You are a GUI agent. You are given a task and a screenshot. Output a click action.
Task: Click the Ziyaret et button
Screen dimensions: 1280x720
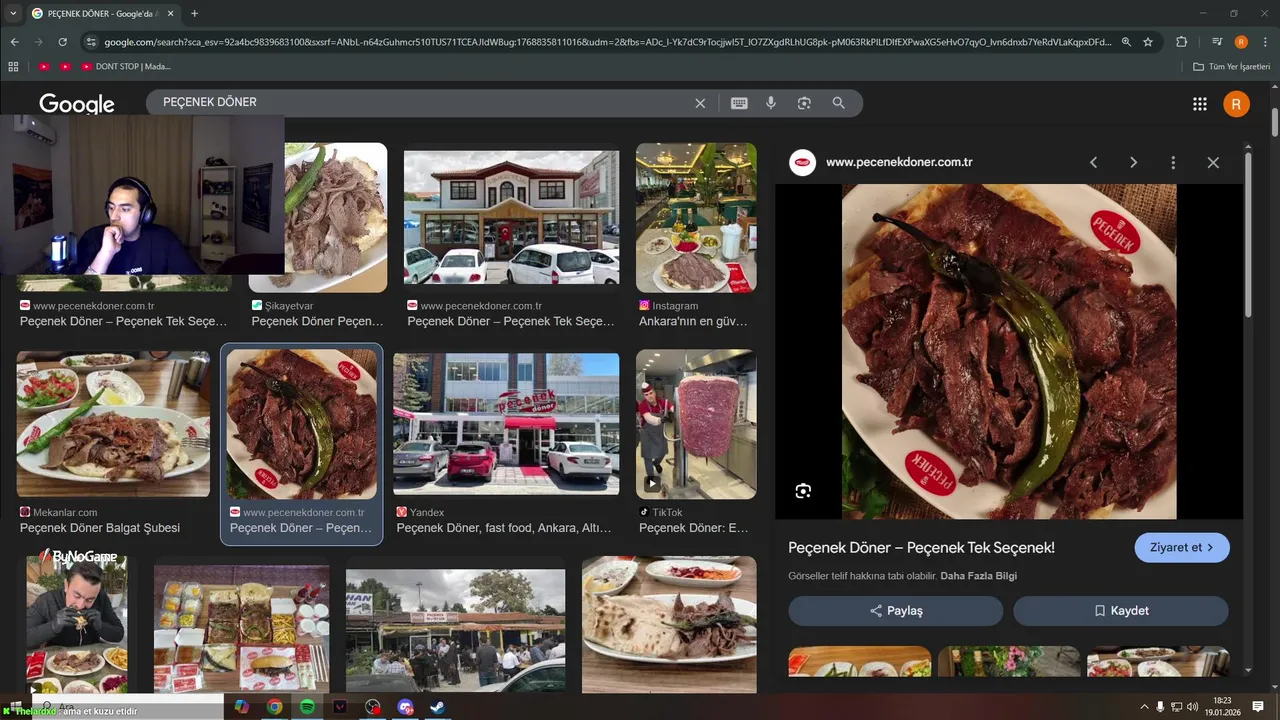pos(1182,548)
